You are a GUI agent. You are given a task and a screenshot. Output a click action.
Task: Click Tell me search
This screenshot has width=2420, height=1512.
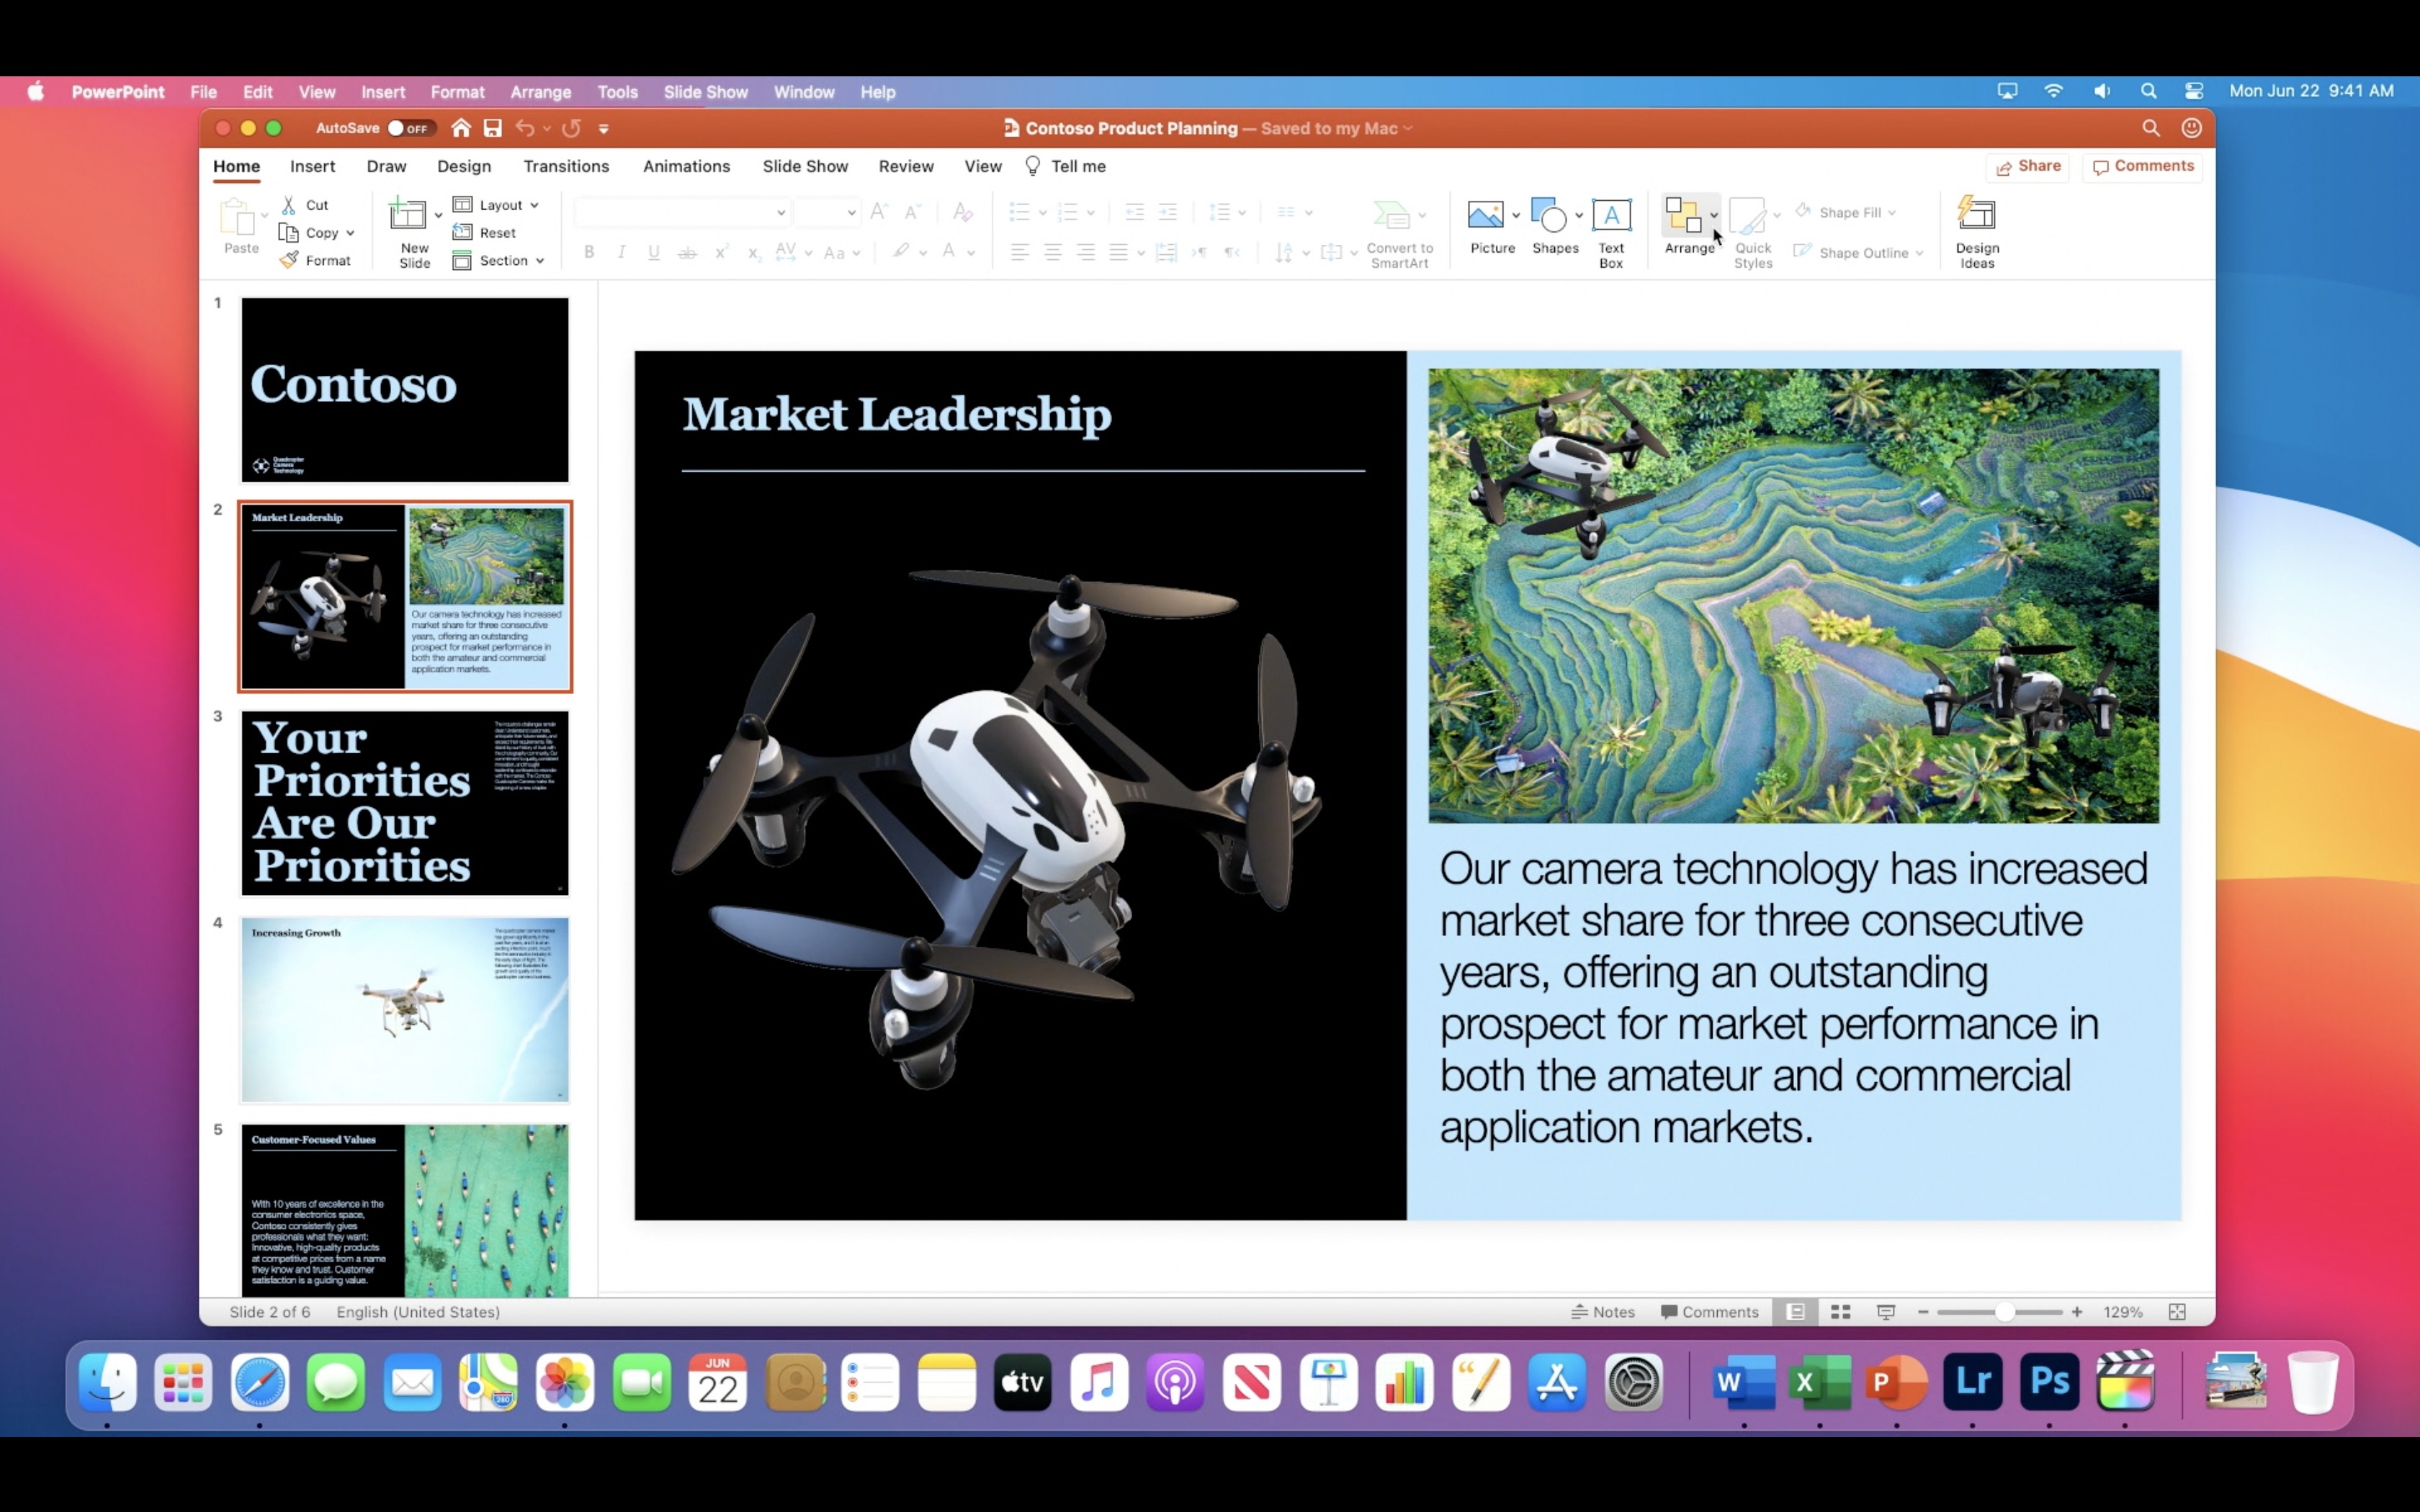point(1066,166)
